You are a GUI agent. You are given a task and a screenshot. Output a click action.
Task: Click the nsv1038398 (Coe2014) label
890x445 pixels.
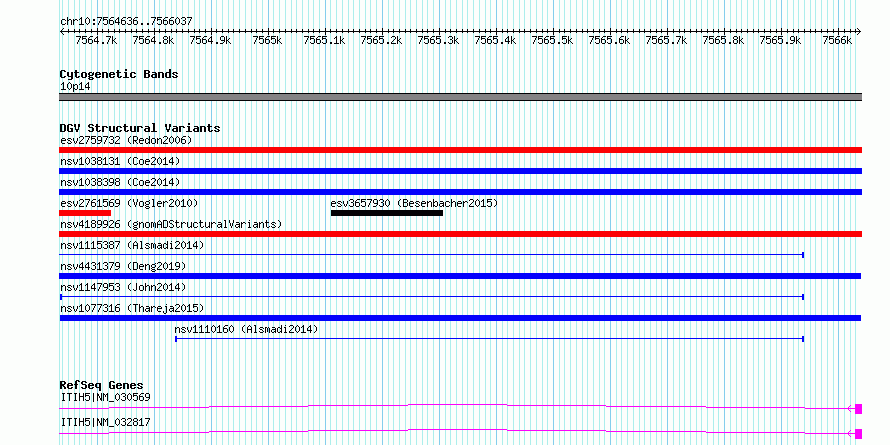coord(120,182)
